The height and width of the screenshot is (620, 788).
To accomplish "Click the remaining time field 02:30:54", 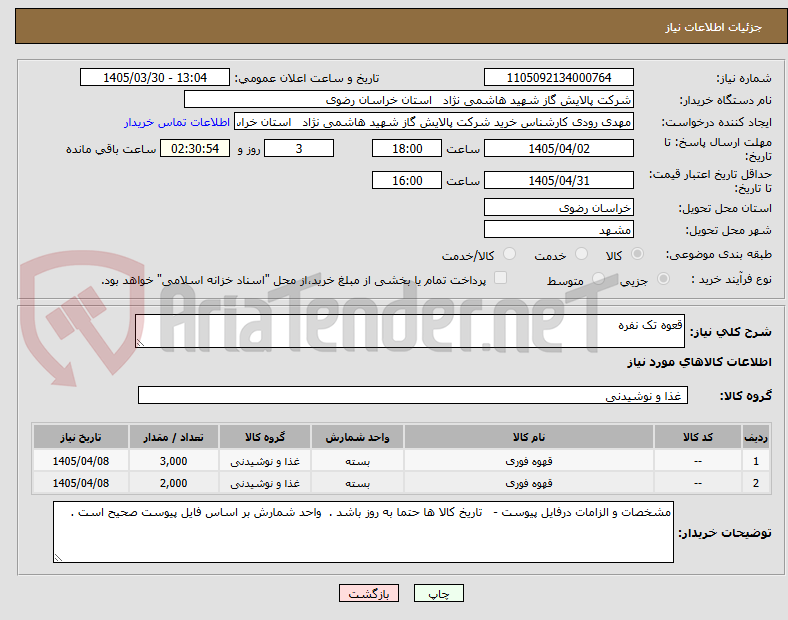I will [195, 149].
